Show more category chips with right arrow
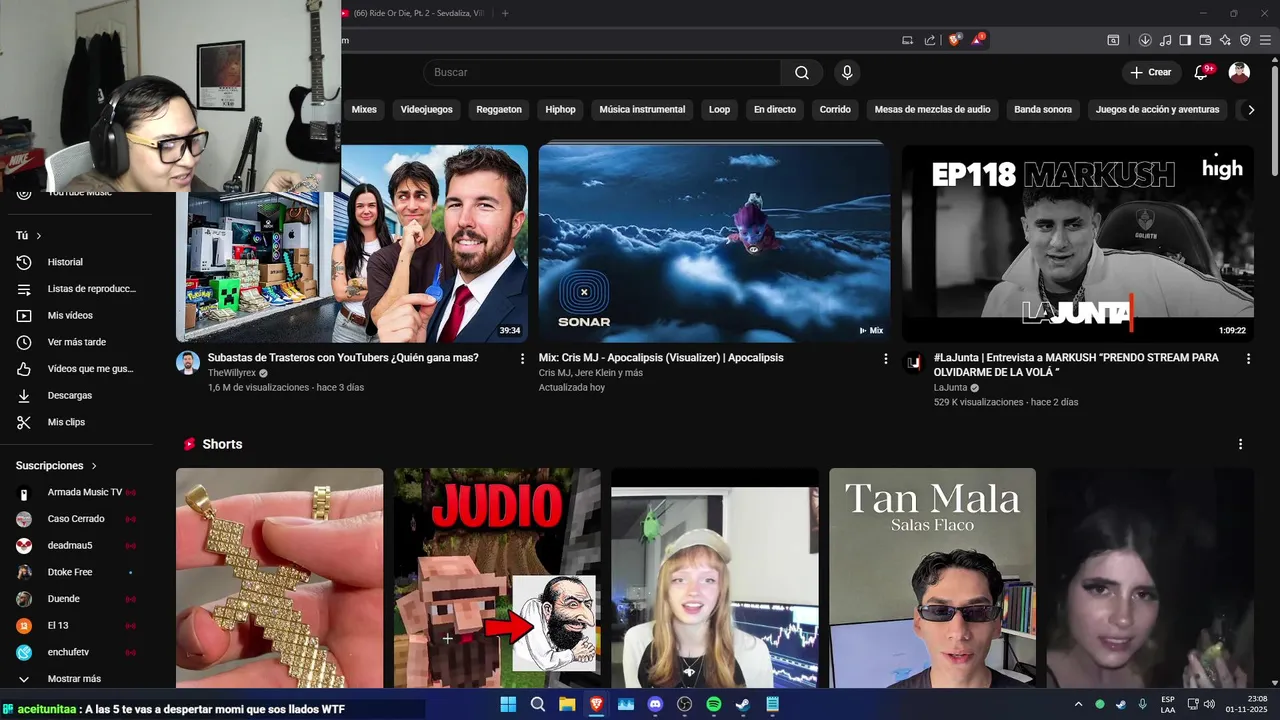The height and width of the screenshot is (720, 1280). (1250, 110)
